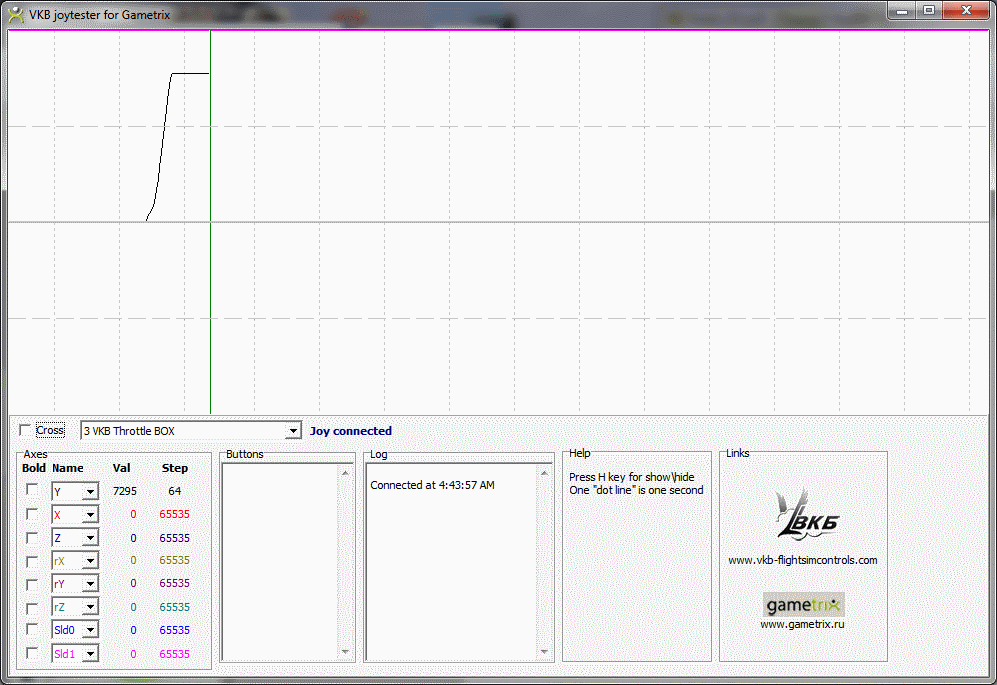Click the Y axis value 7295
The width and height of the screenshot is (997, 685).
[x=125, y=491]
